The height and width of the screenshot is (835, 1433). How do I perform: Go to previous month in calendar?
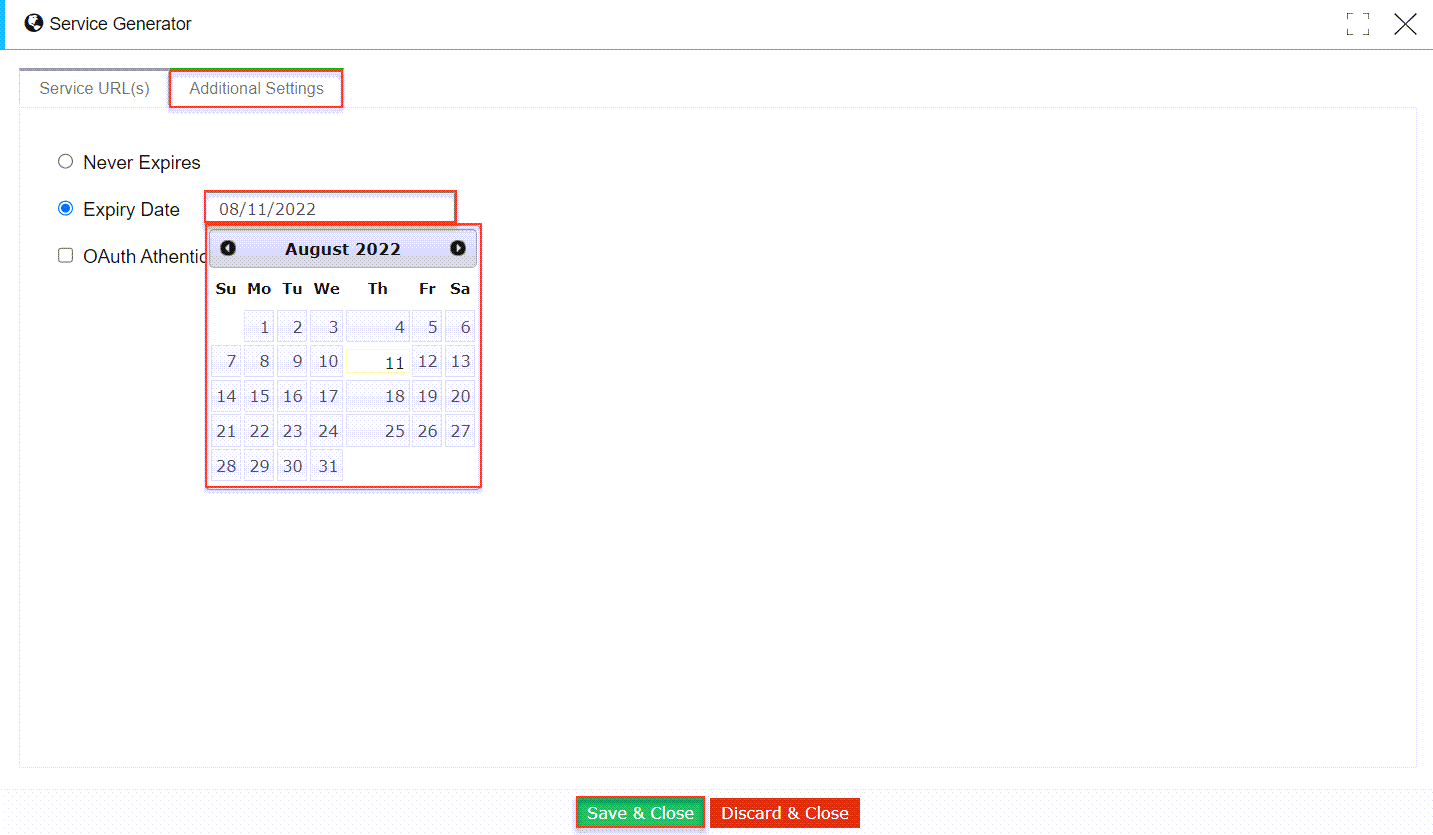coord(228,248)
